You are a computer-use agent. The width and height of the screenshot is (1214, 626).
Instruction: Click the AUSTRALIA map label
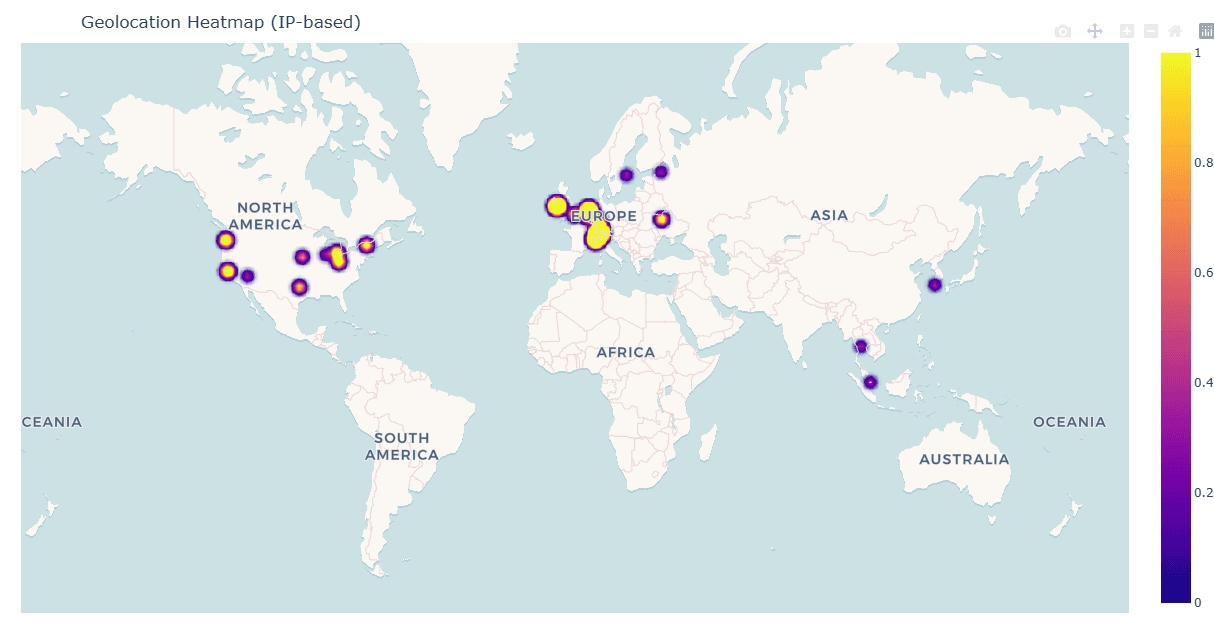click(x=963, y=460)
